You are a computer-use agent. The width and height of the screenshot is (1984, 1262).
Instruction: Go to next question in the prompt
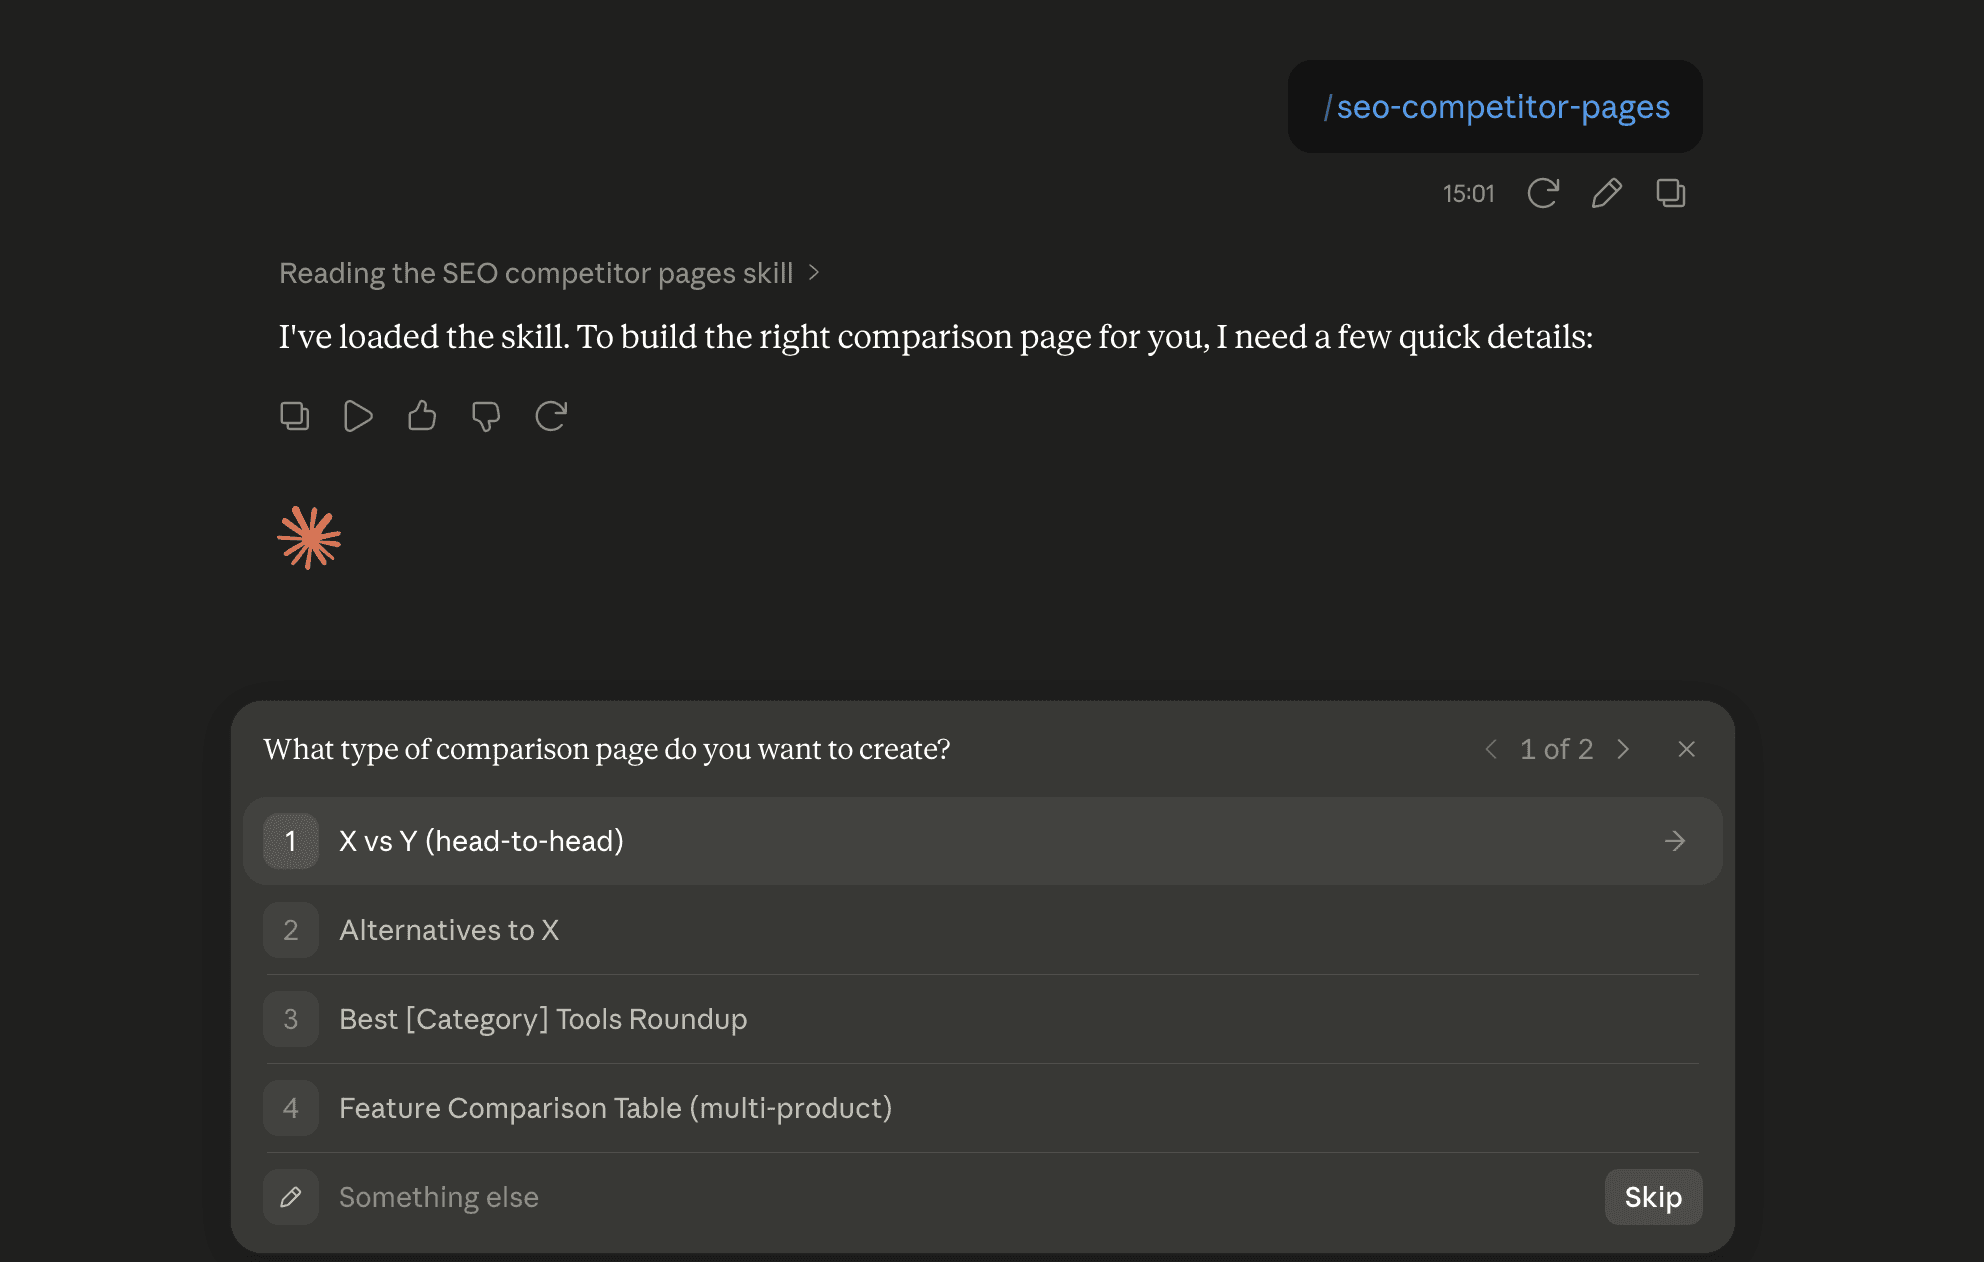tap(1623, 749)
